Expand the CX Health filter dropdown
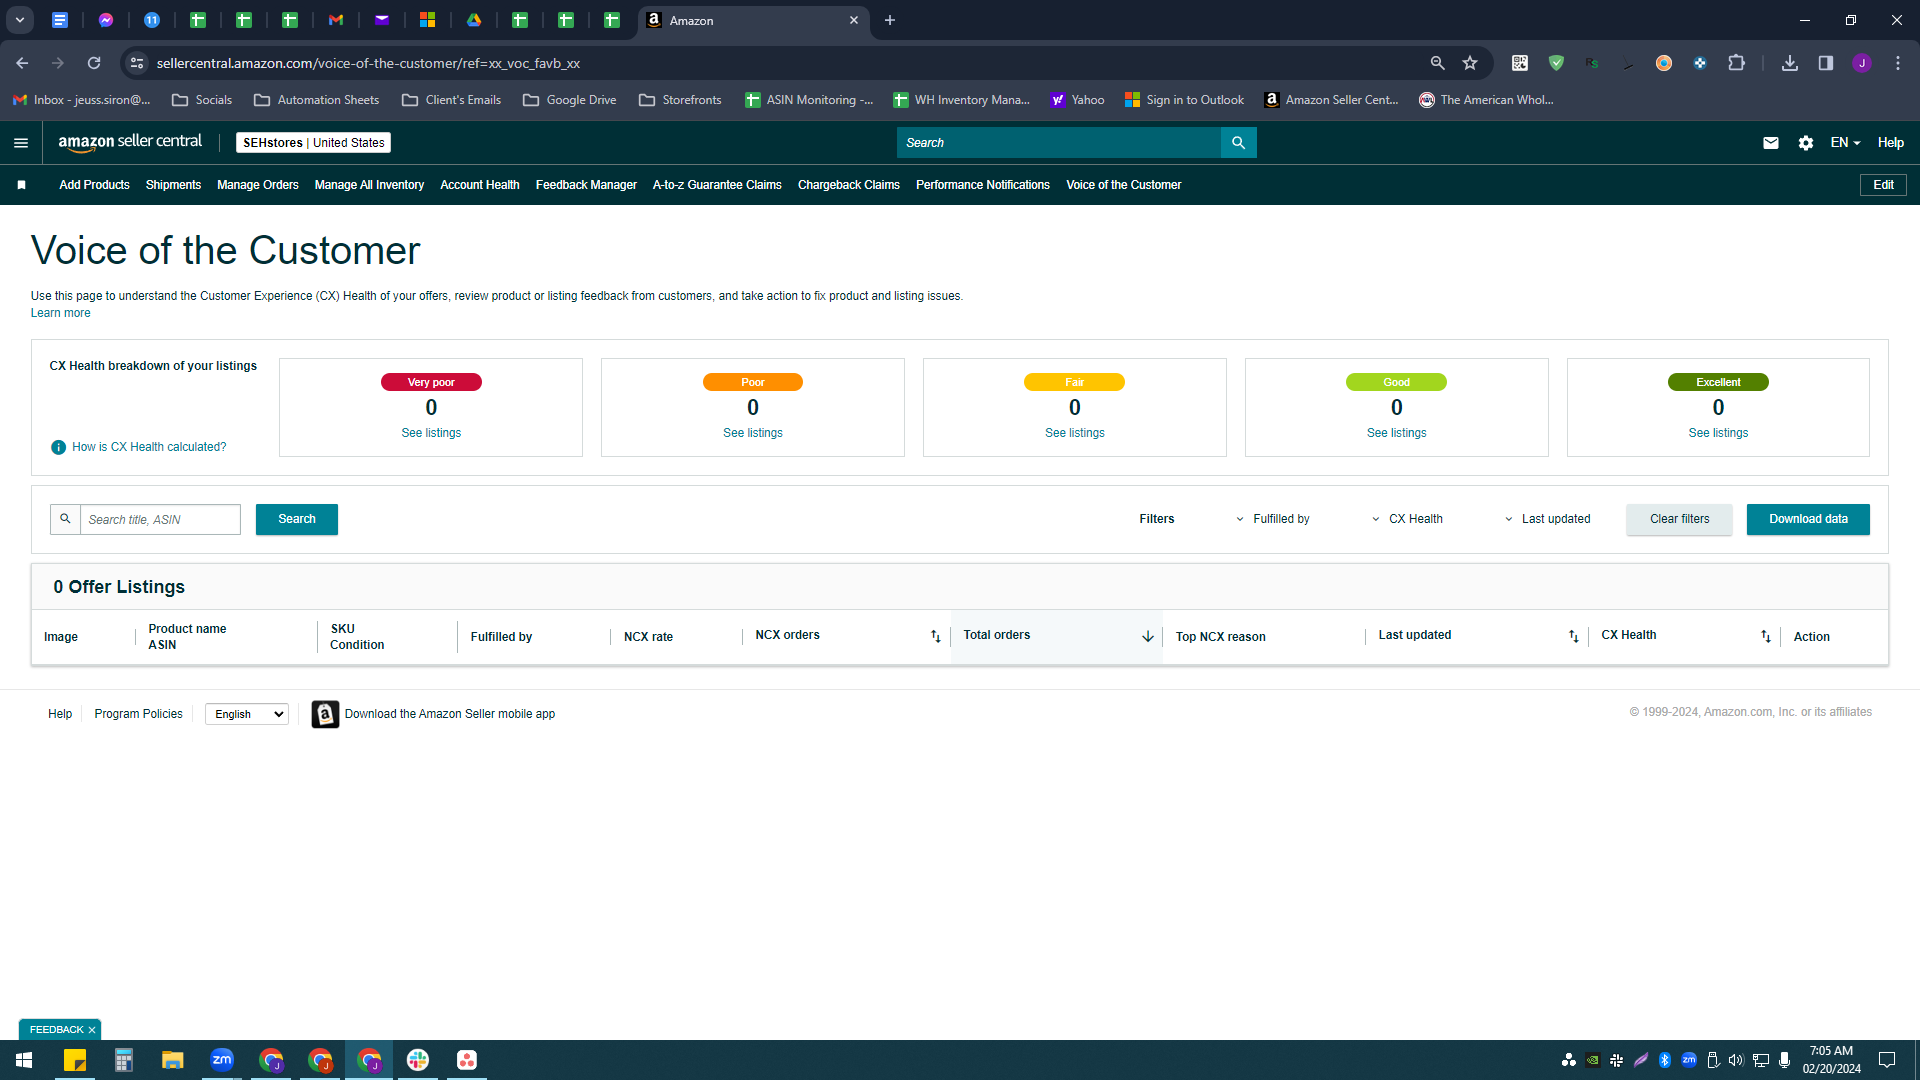Viewport: 1920px width, 1080px height. tap(1407, 519)
